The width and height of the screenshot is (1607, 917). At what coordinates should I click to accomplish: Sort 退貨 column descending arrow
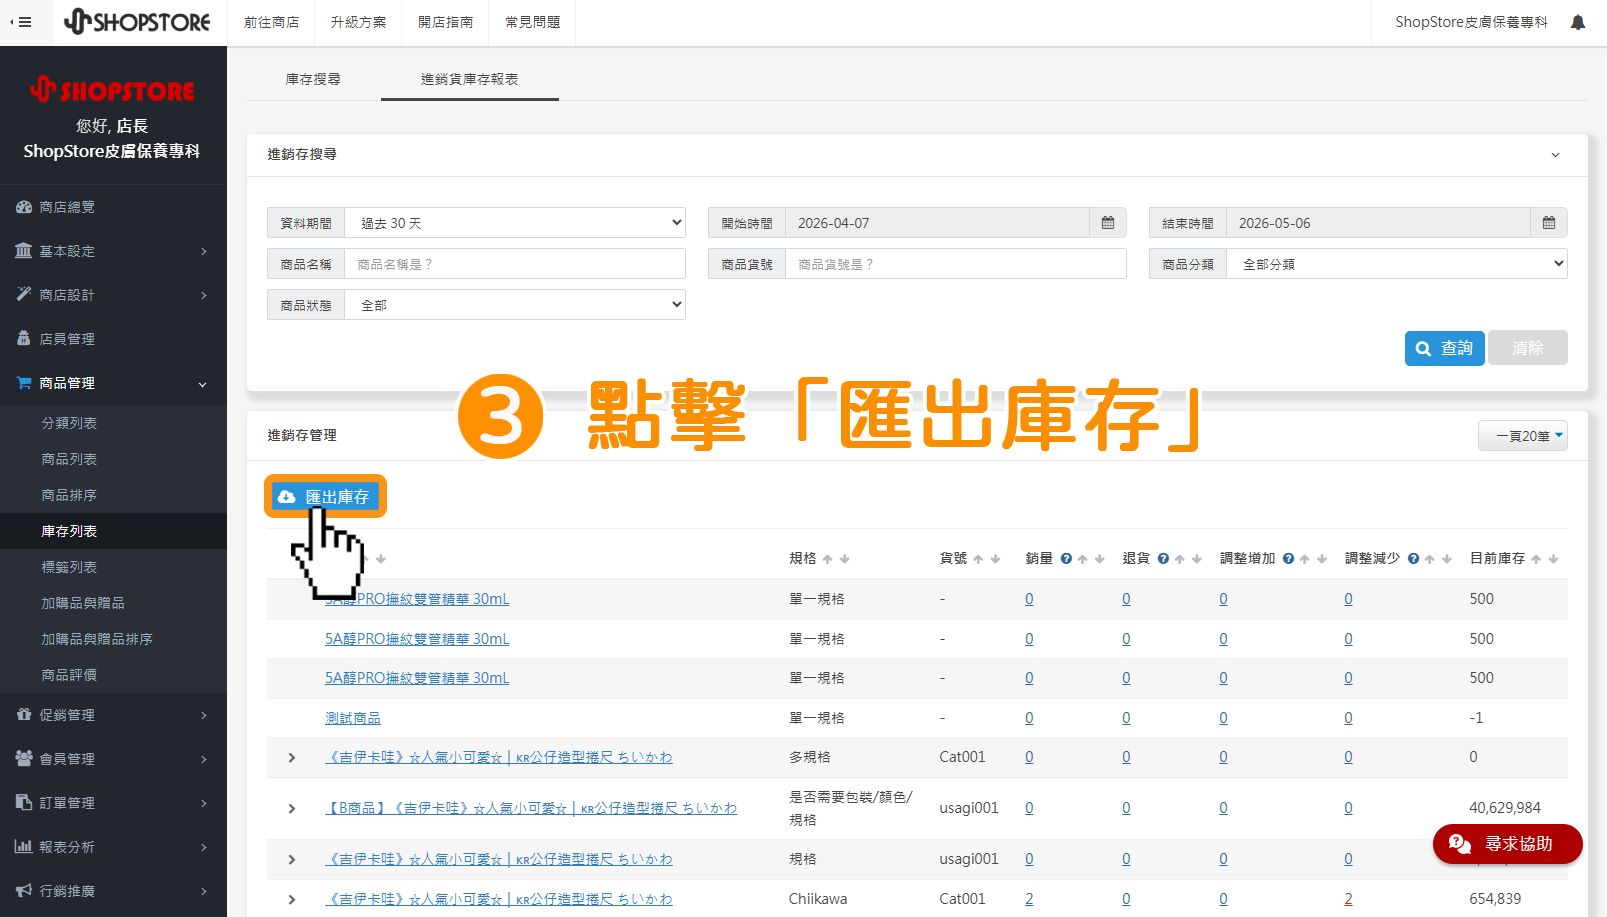[1196, 559]
